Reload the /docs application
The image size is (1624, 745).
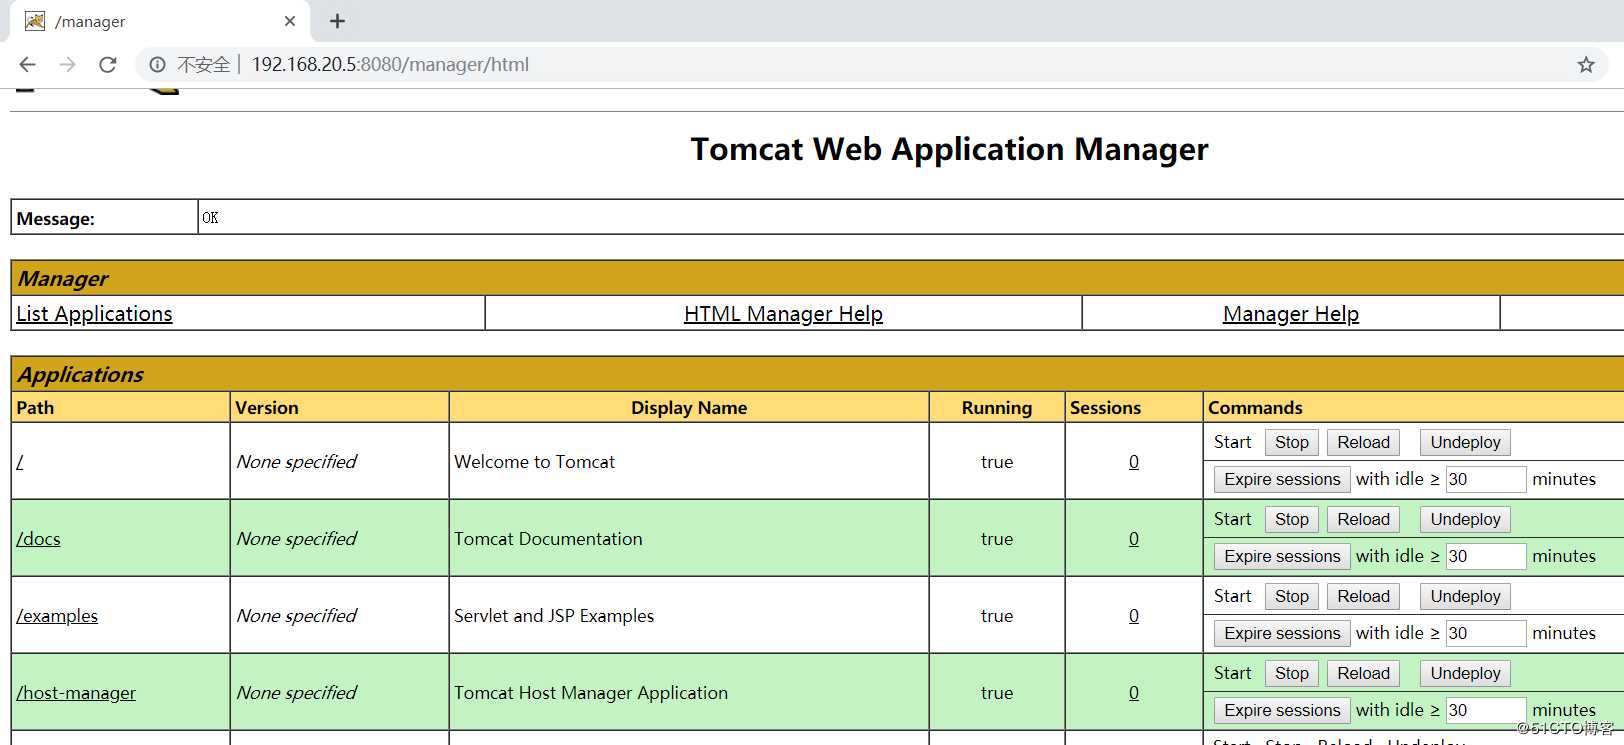[1364, 520]
